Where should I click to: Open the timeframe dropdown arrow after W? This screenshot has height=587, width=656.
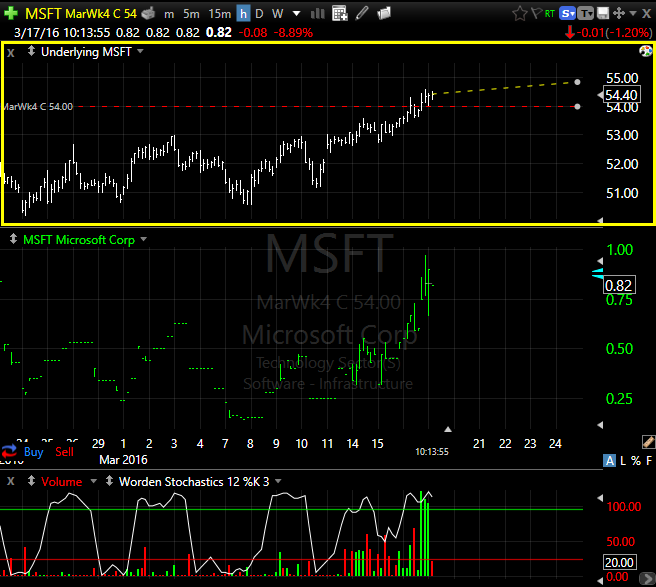click(x=297, y=14)
